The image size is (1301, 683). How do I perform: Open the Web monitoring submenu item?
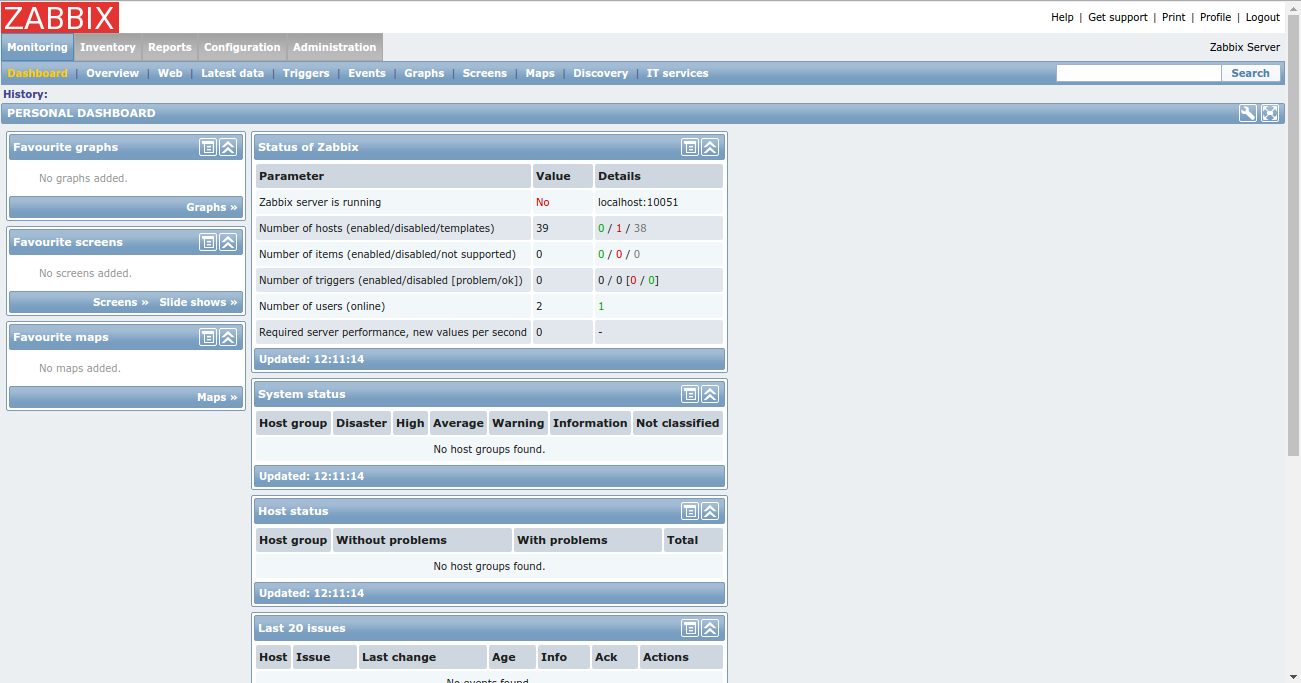pos(170,73)
